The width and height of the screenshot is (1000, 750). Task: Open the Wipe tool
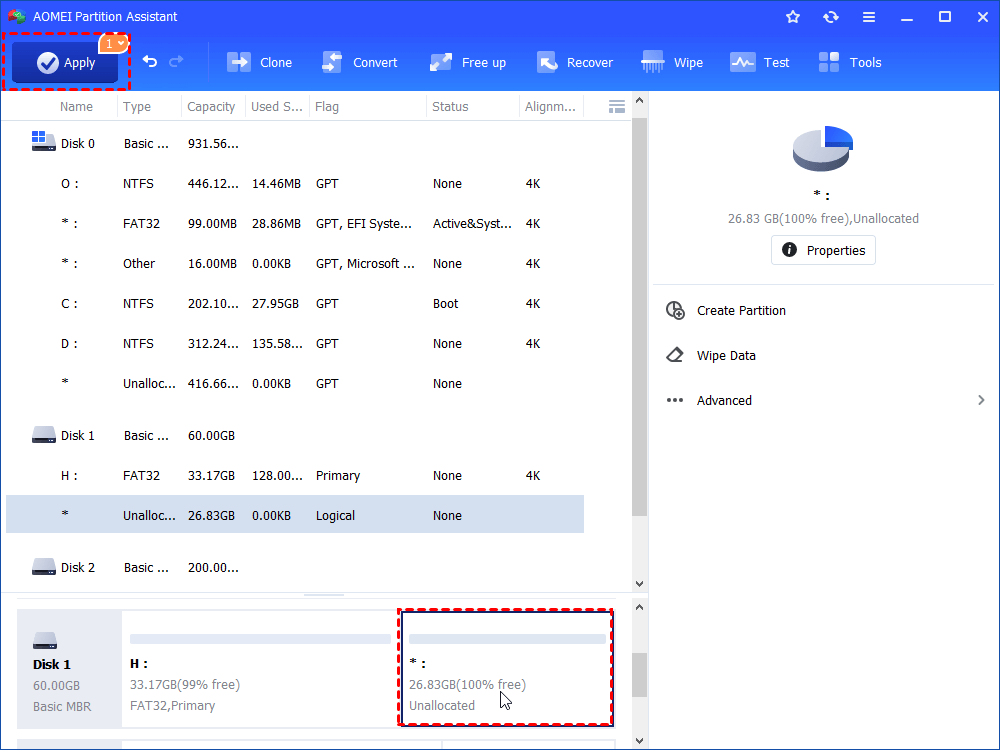tap(672, 62)
